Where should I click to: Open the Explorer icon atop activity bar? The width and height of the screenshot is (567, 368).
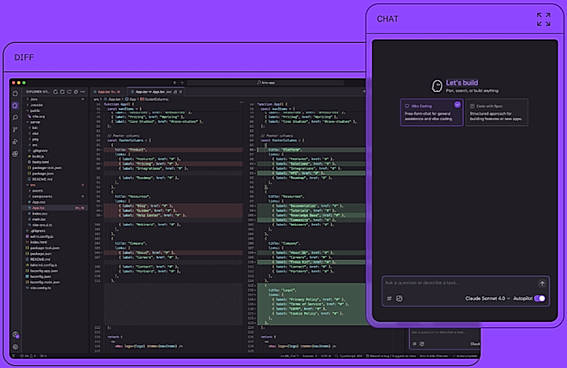click(x=15, y=93)
